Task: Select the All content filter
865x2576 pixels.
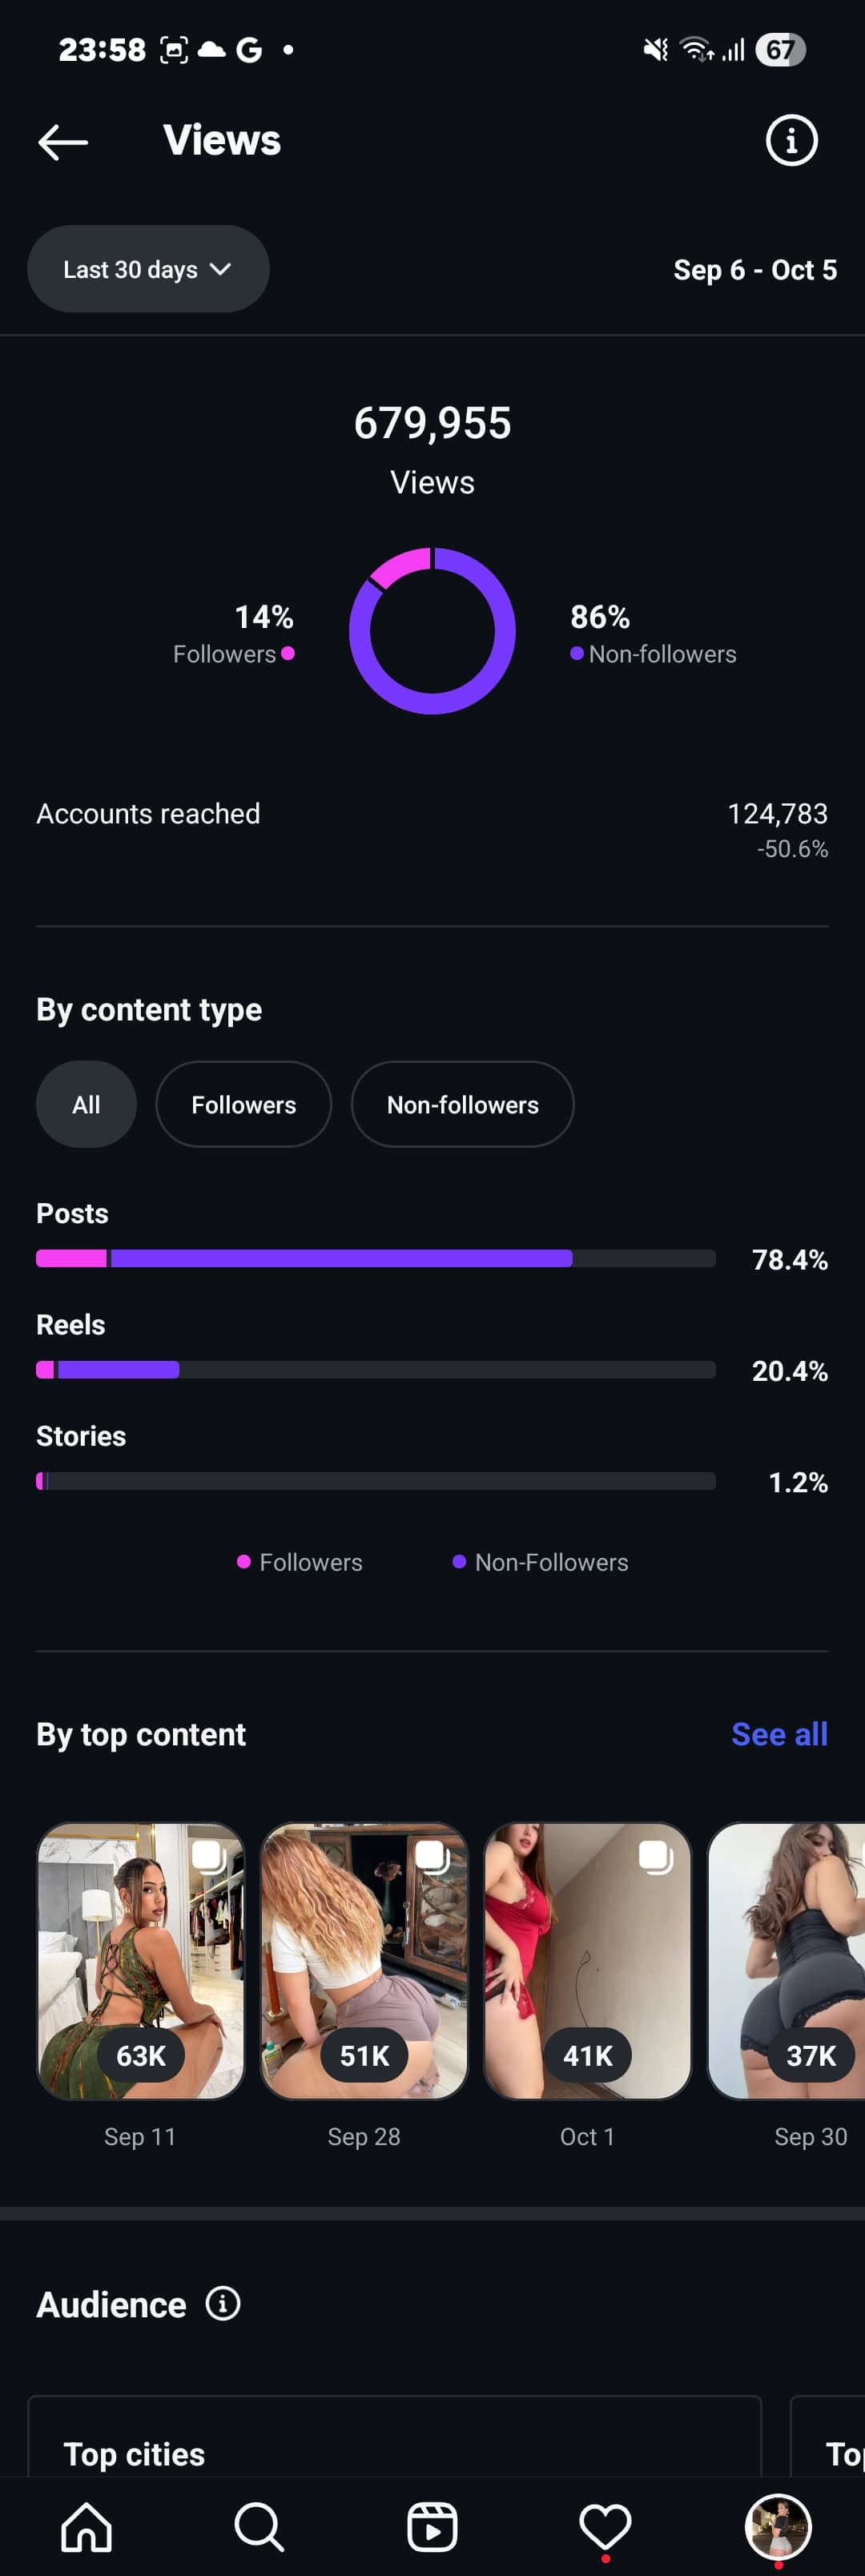Action: (x=86, y=1104)
